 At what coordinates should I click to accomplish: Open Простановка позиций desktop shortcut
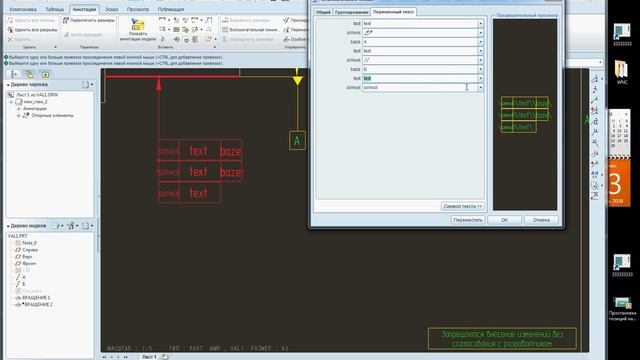pyautogui.click(x=622, y=308)
